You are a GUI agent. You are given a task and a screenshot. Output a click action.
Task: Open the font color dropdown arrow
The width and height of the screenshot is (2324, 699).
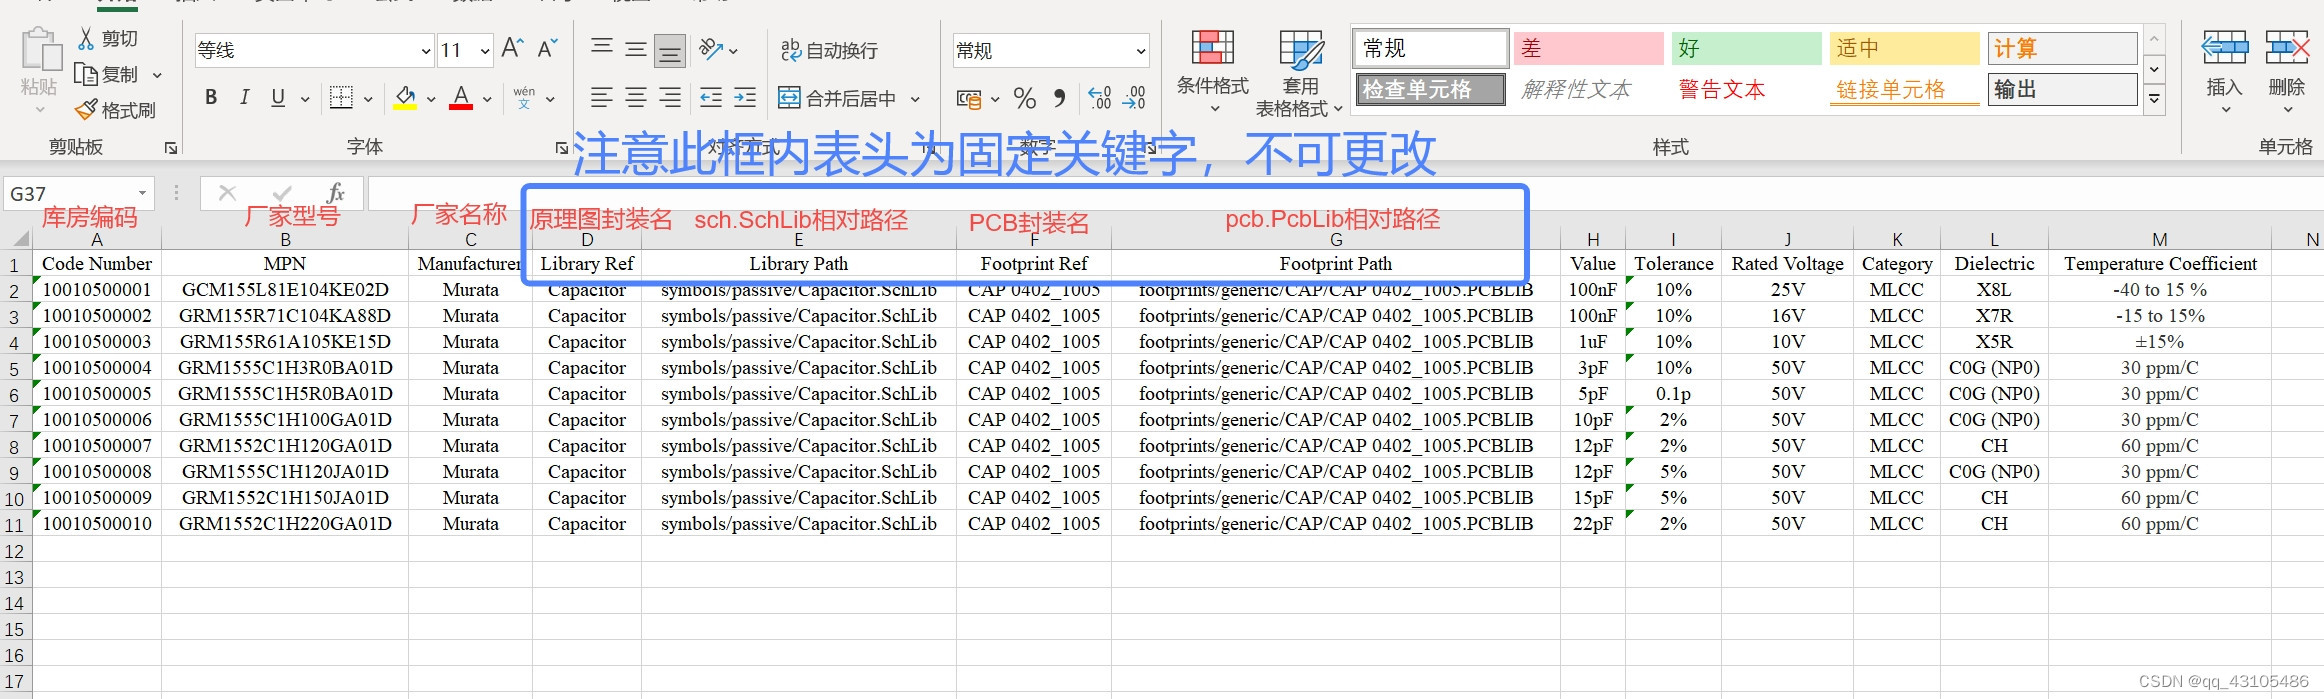(x=487, y=99)
